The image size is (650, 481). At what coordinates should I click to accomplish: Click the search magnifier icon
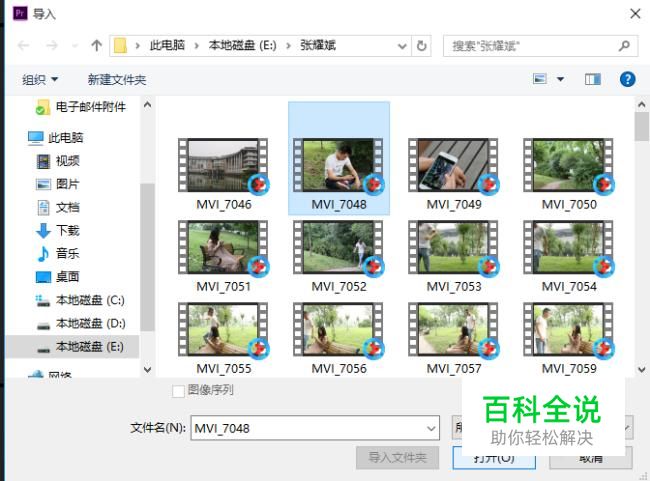tap(624, 46)
